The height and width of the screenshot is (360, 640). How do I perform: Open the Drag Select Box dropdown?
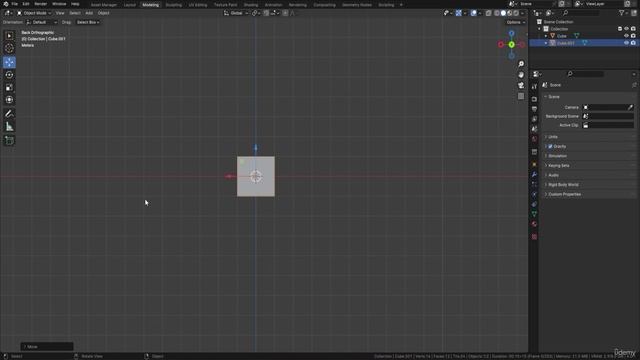point(88,22)
